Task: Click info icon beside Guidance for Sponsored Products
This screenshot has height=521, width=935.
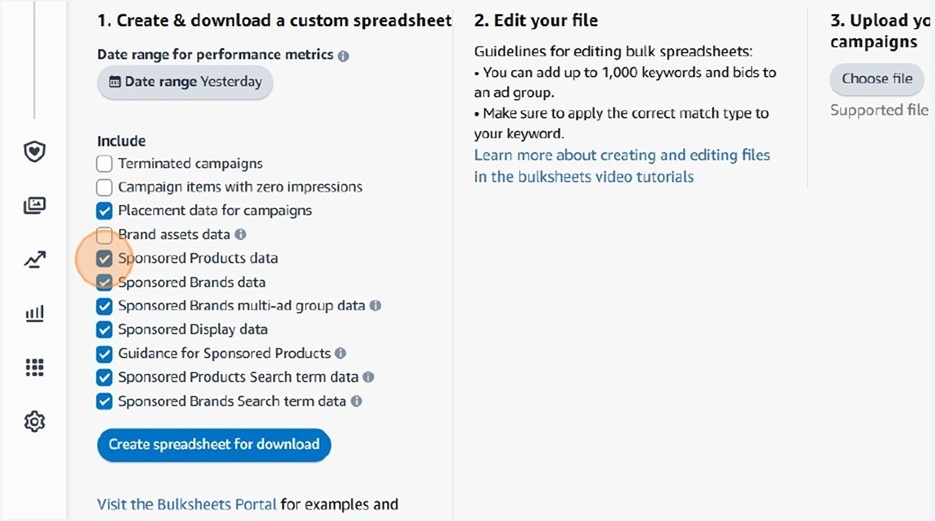Action: [341, 354]
